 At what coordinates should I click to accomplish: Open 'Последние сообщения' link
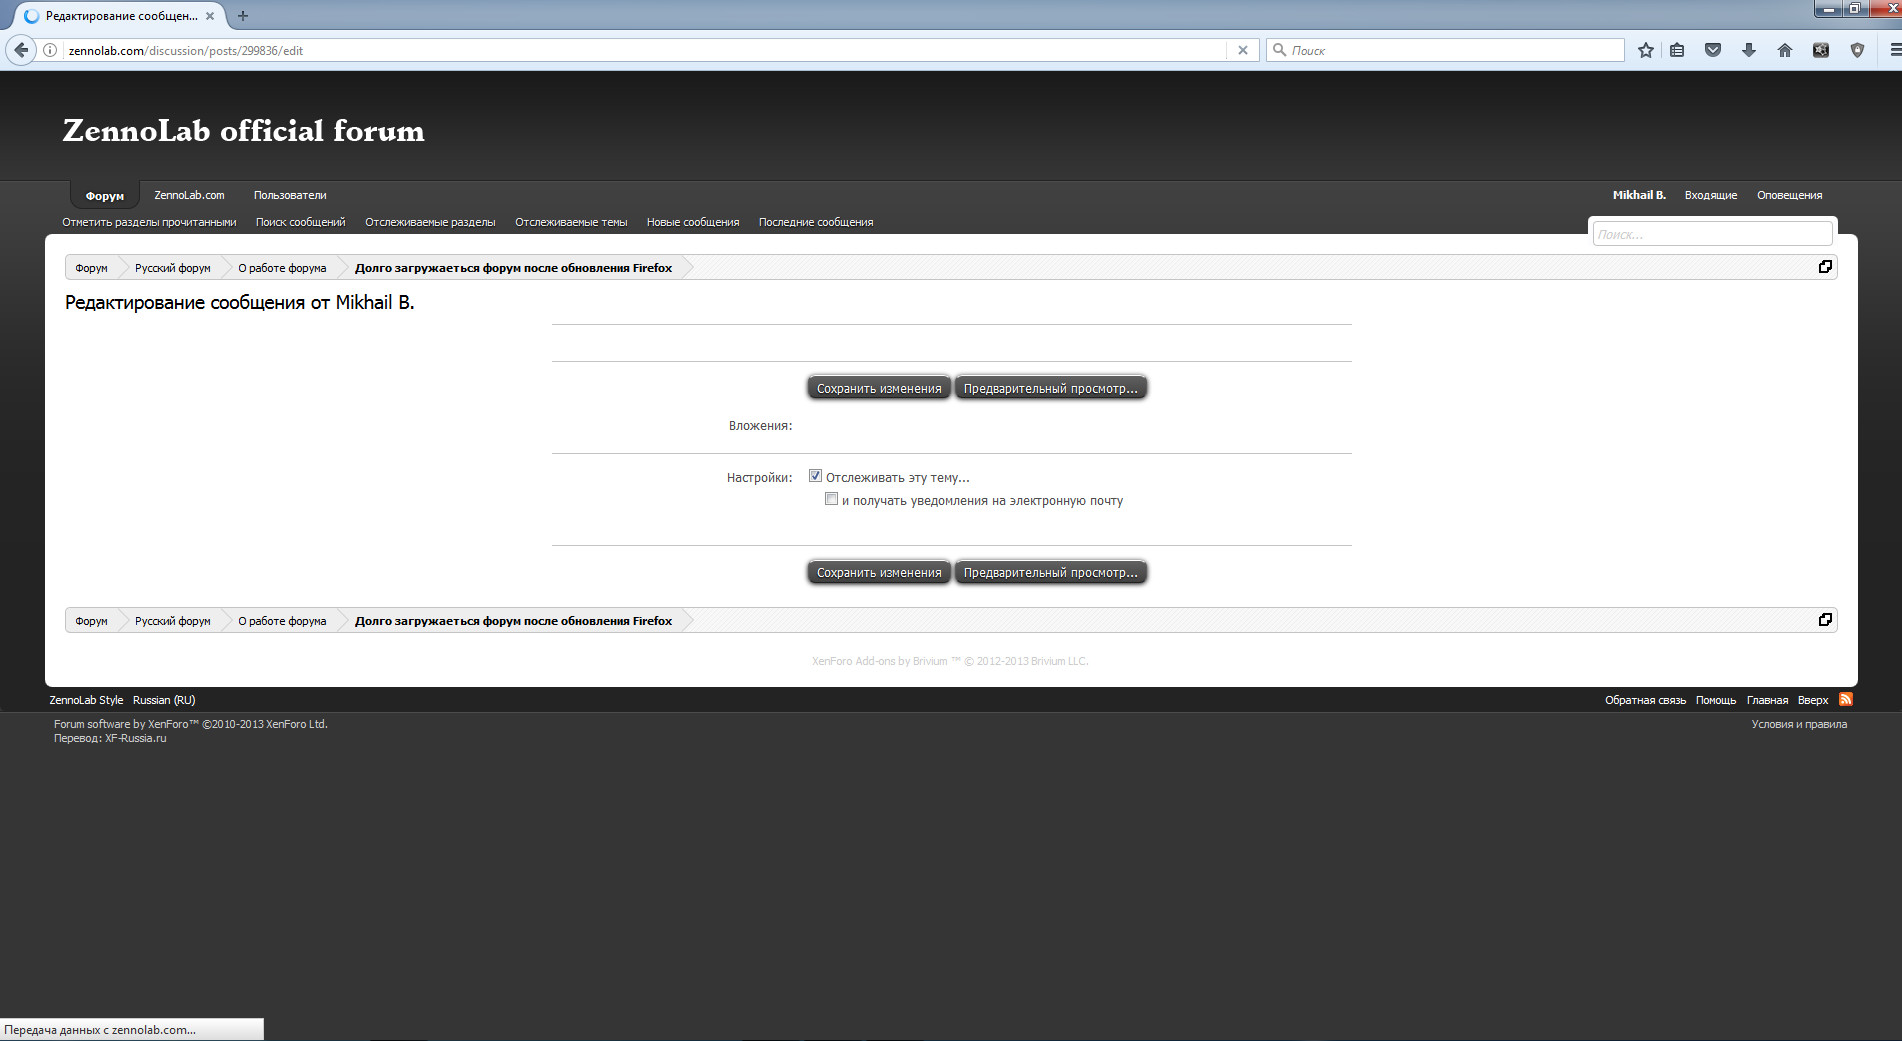pyautogui.click(x=816, y=222)
